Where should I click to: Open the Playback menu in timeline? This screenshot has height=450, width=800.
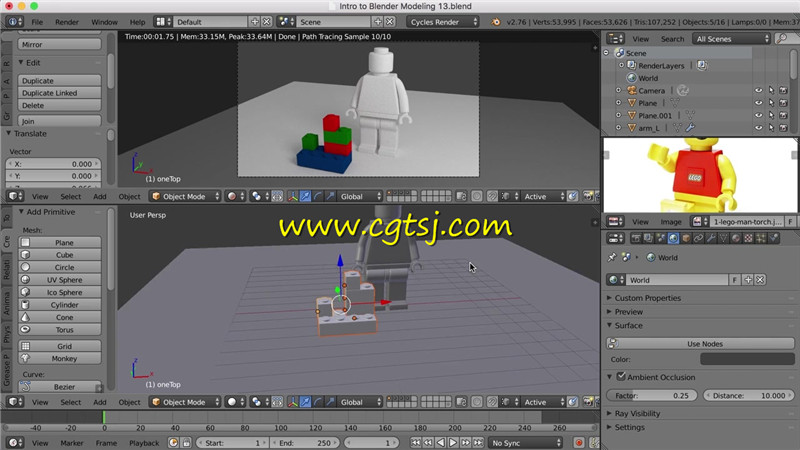tap(144, 443)
